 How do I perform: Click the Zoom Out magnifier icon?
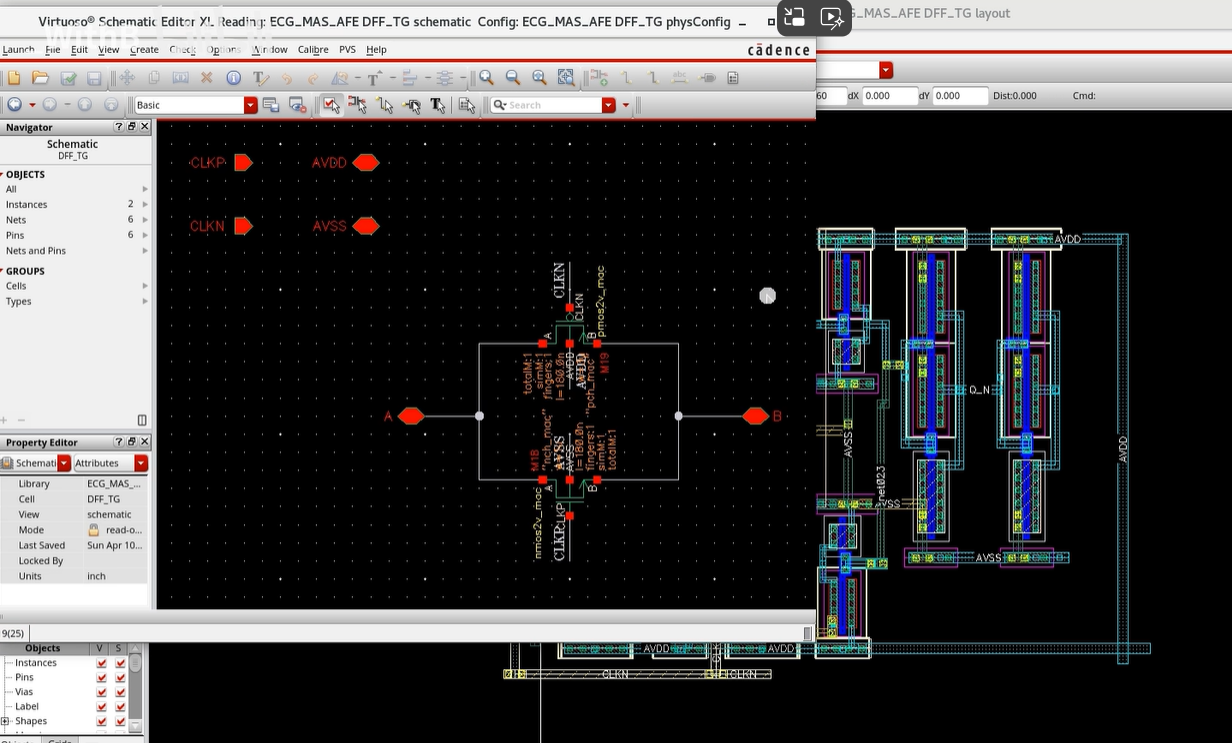(513, 77)
